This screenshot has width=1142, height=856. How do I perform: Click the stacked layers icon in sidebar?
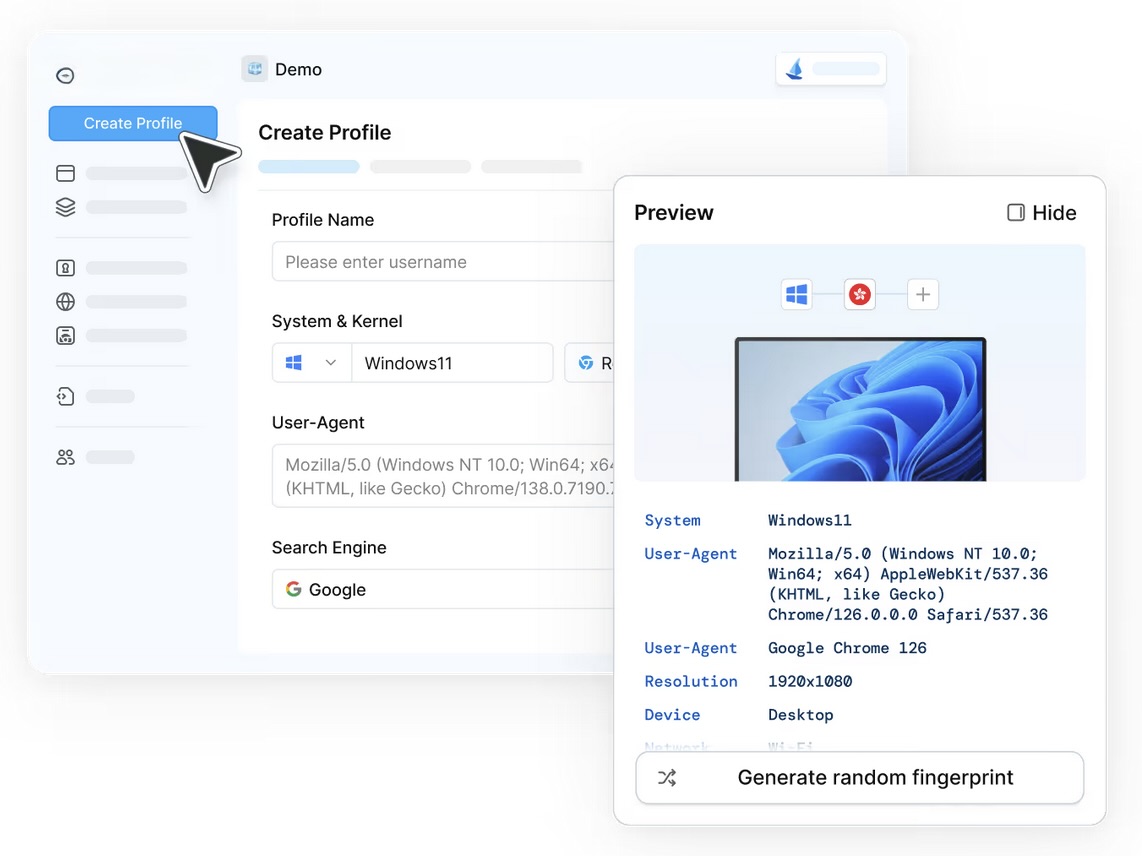(x=65, y=207)
